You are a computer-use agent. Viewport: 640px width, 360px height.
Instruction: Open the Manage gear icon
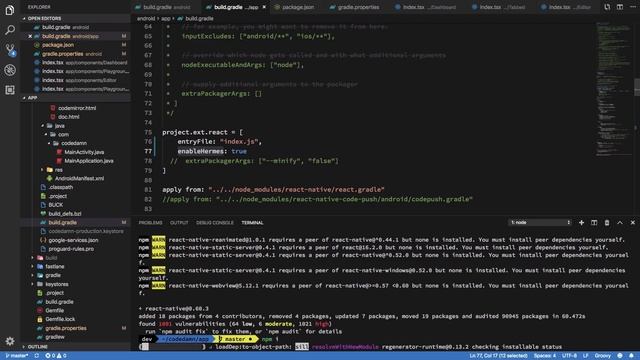(10, 341)
